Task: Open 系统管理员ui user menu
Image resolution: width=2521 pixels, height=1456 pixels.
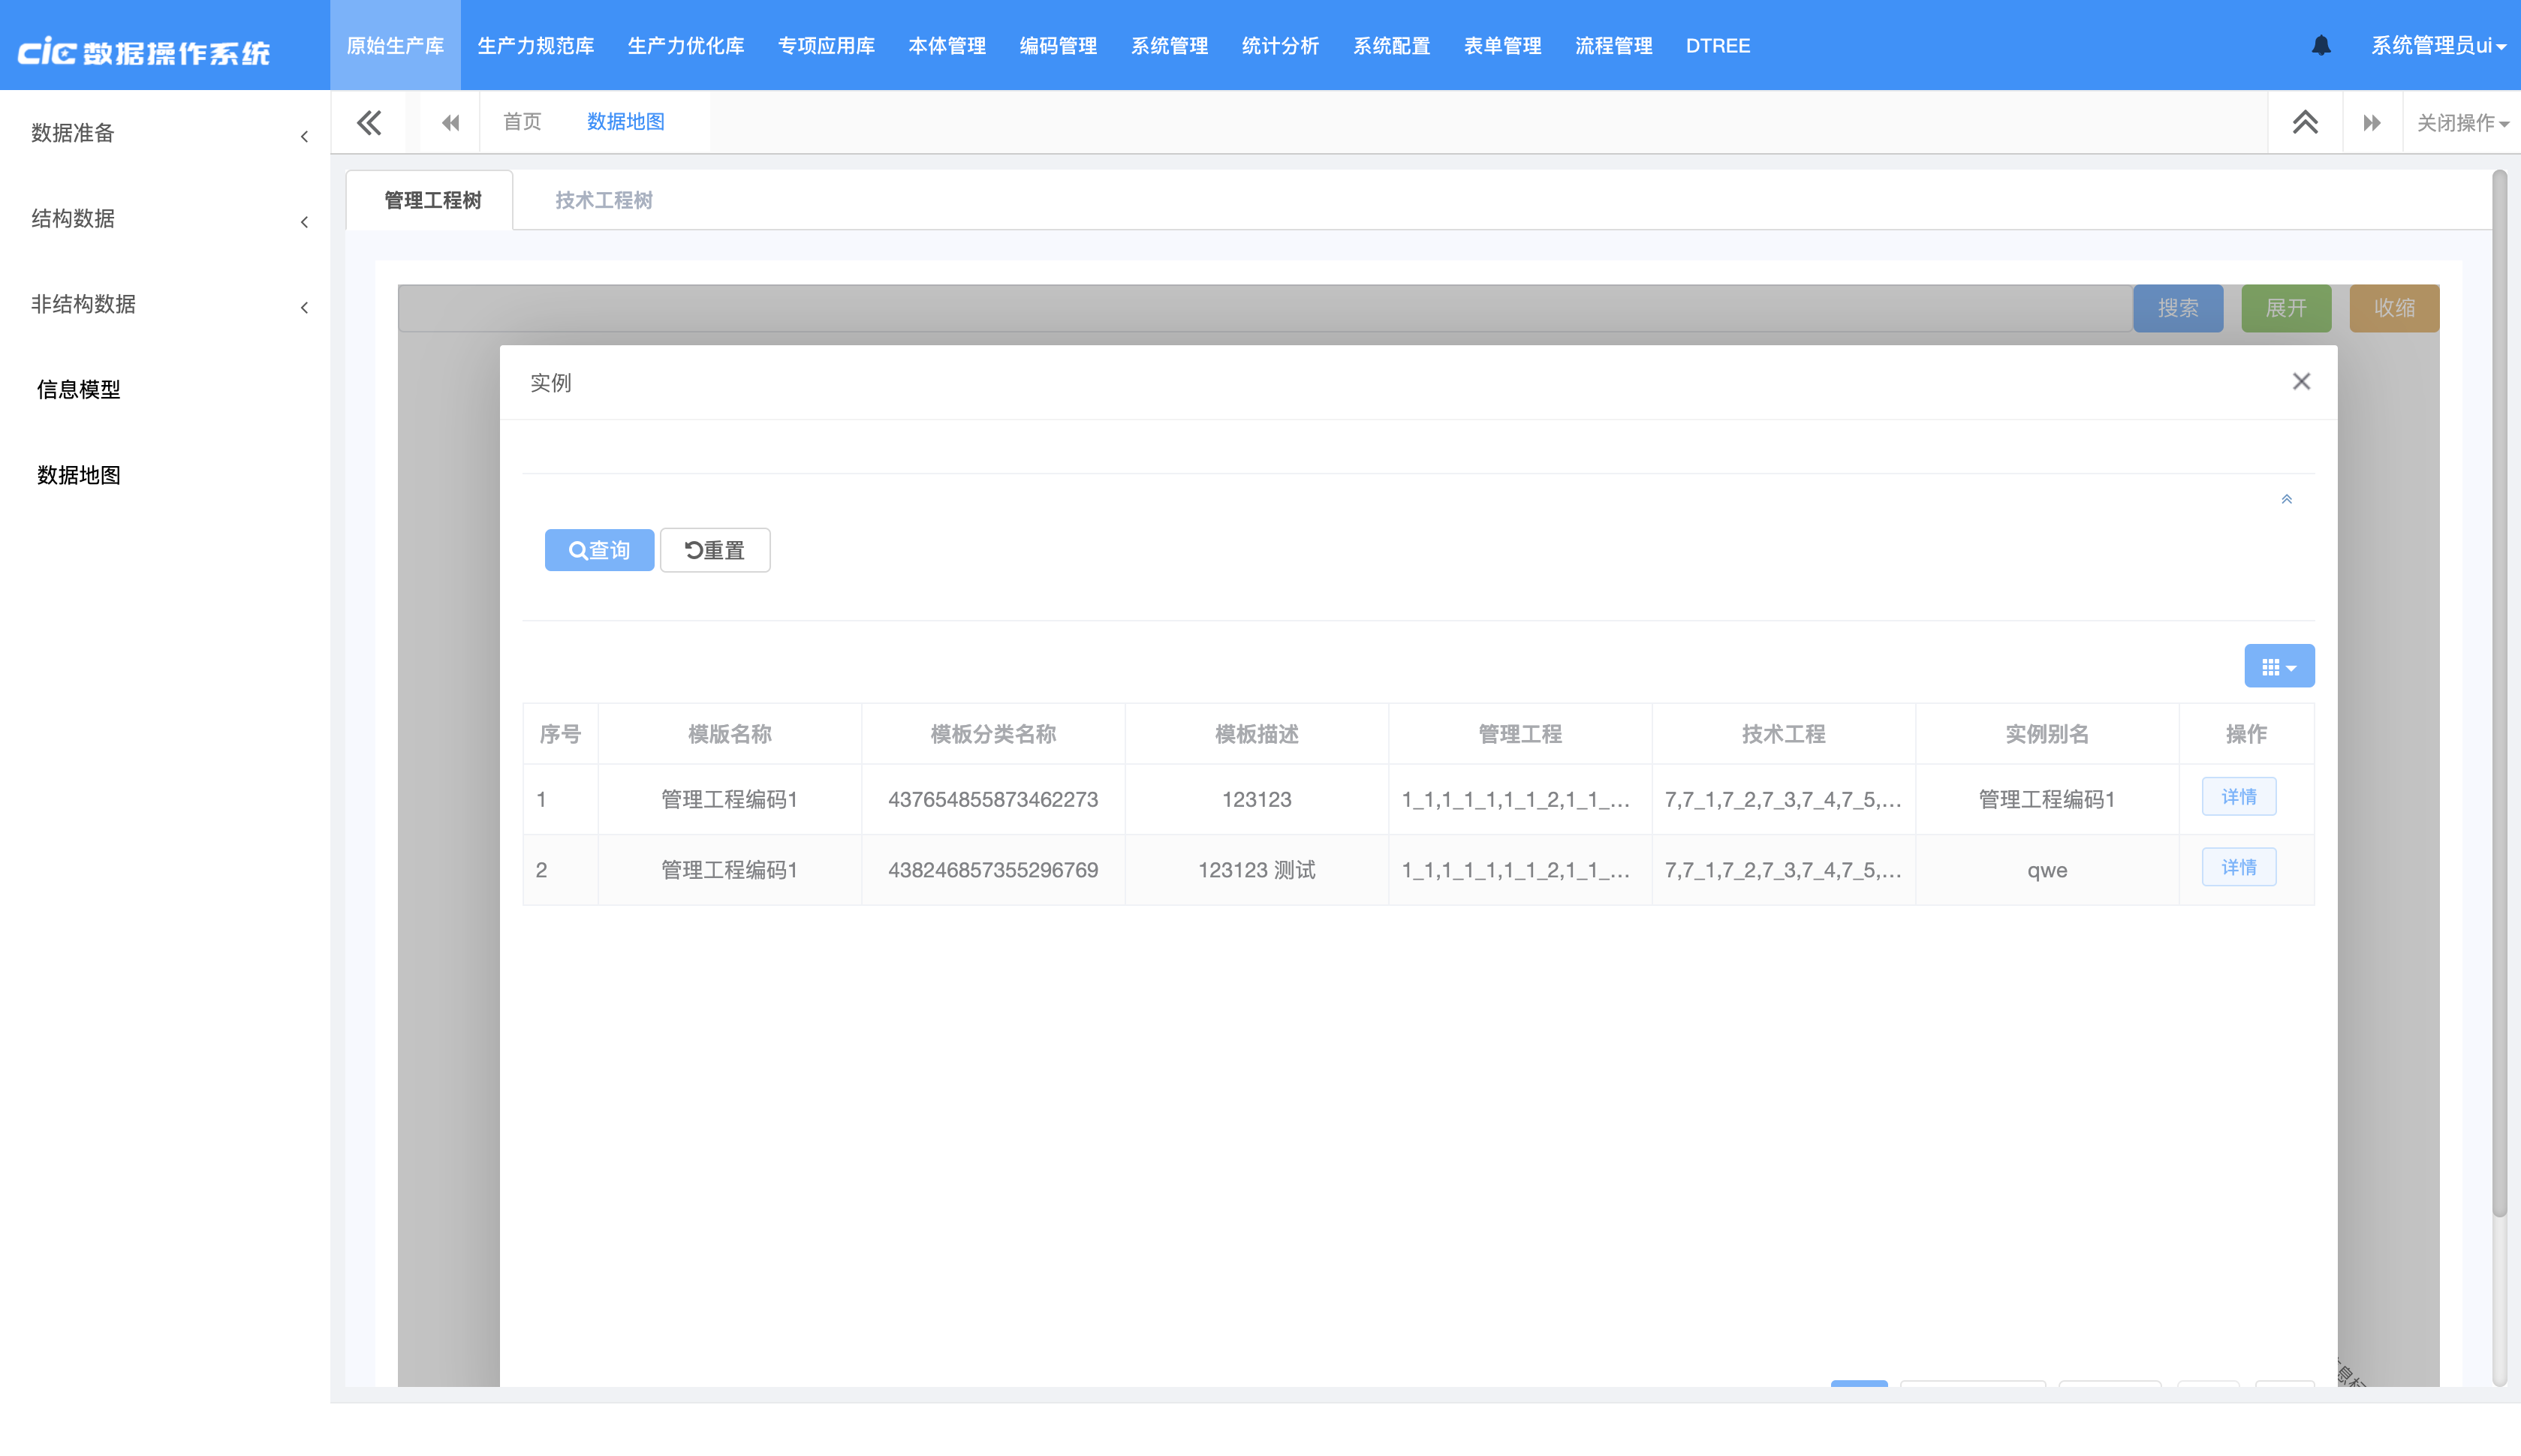Action: pos(2437,46)
